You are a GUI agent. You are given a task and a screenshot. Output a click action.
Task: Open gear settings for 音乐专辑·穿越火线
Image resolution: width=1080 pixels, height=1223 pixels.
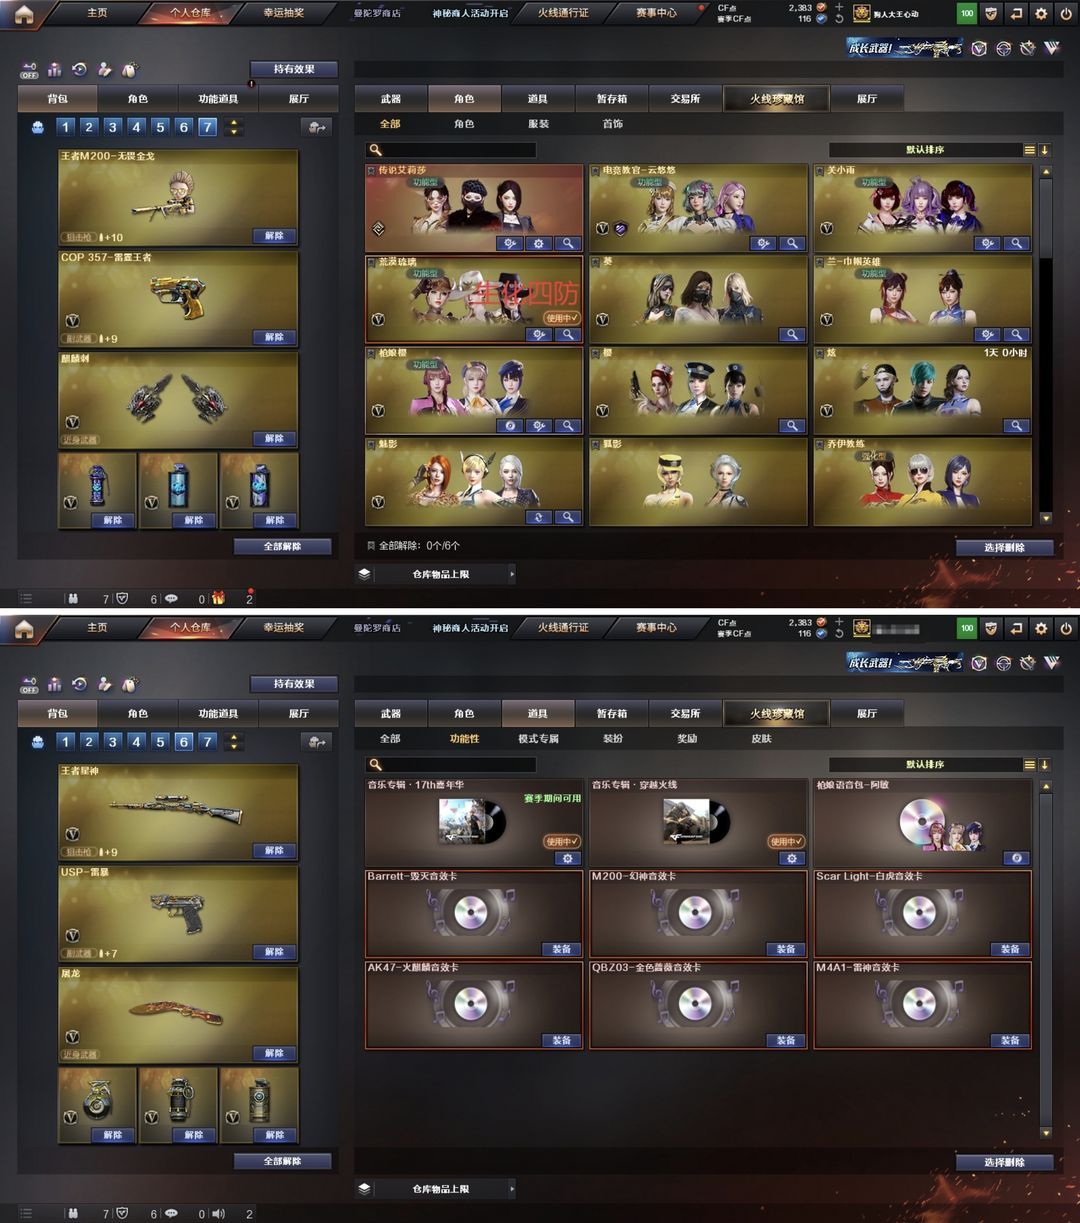(x=792, y=858)
